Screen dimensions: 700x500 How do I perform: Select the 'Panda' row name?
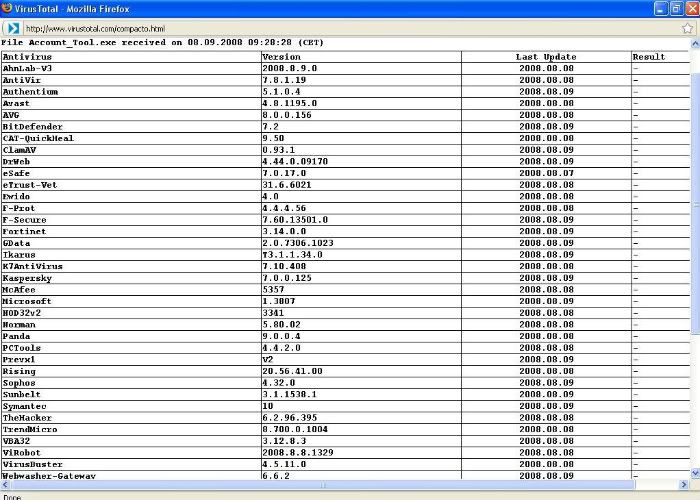pos(16,336)
